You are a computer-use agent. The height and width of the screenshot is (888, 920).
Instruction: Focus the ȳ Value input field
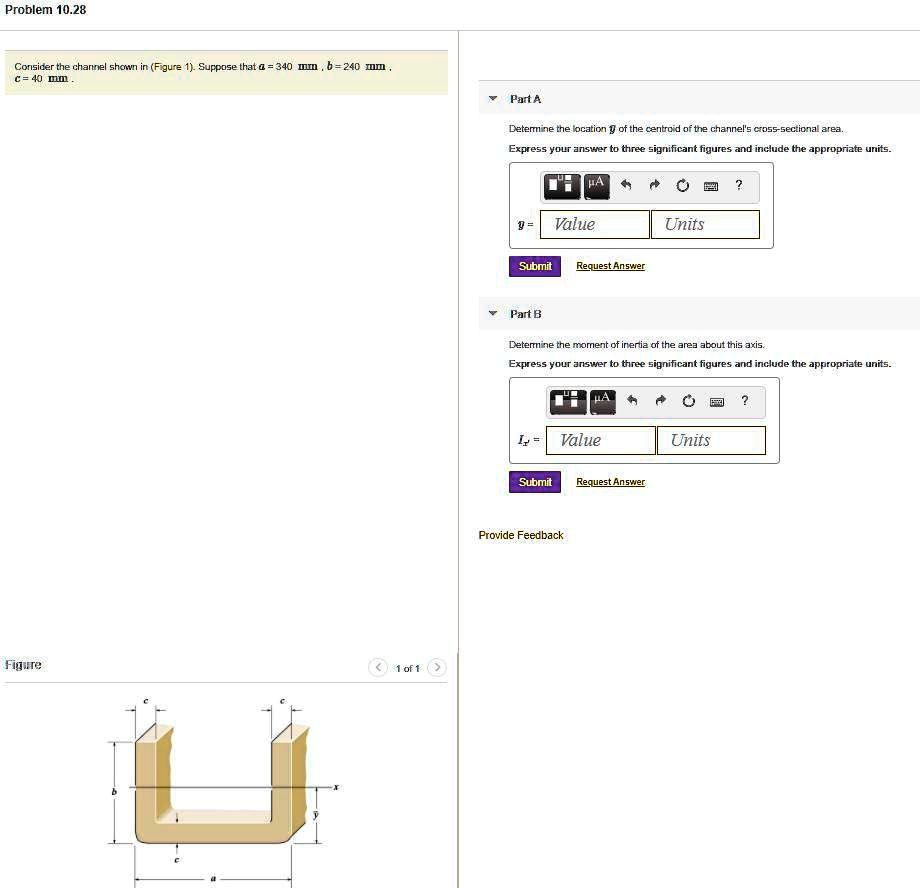click(594, 224)
